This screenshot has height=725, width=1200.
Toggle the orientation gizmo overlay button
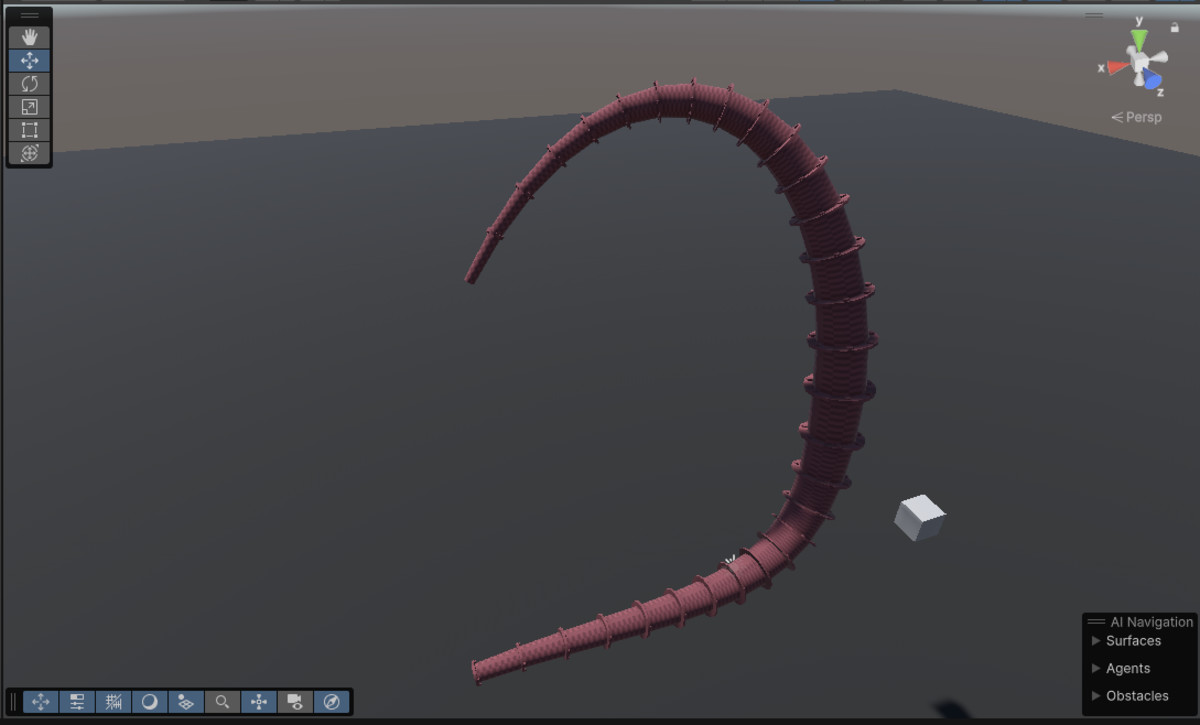(x=258, y=702)
